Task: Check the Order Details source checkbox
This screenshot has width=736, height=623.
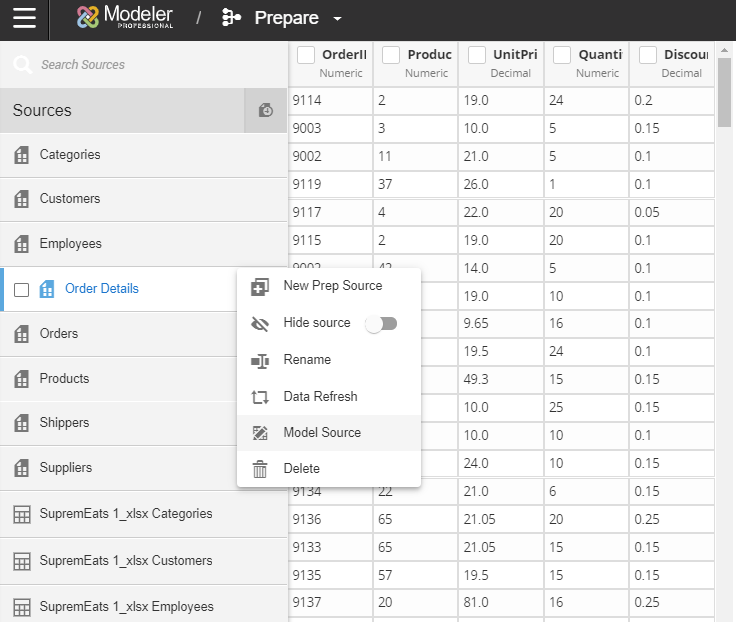Action: 21,290
